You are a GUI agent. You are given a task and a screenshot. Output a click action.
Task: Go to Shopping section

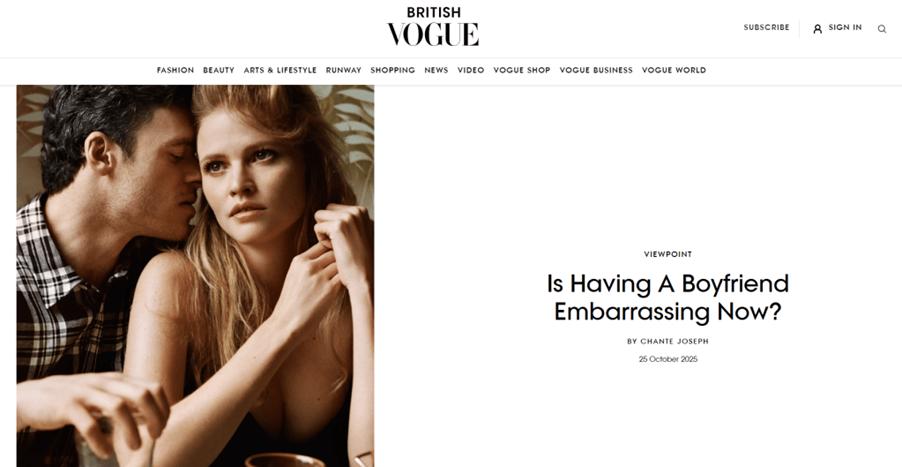click(x=392, y=70)
